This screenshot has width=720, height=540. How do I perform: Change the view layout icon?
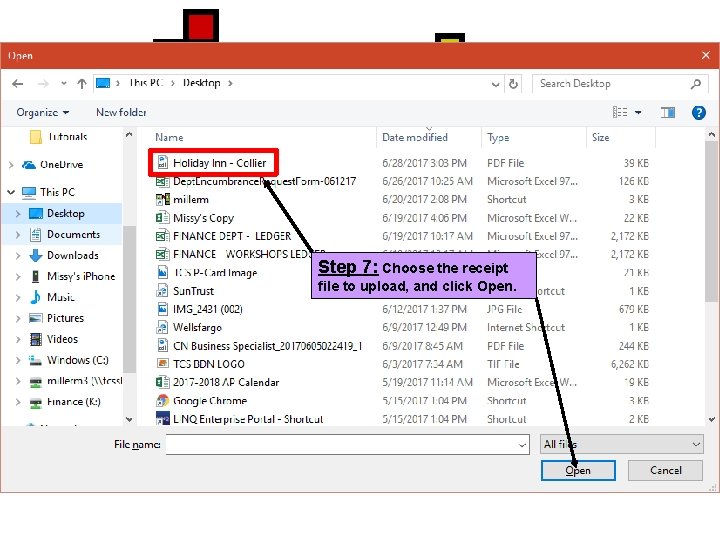tap(620, 112)
